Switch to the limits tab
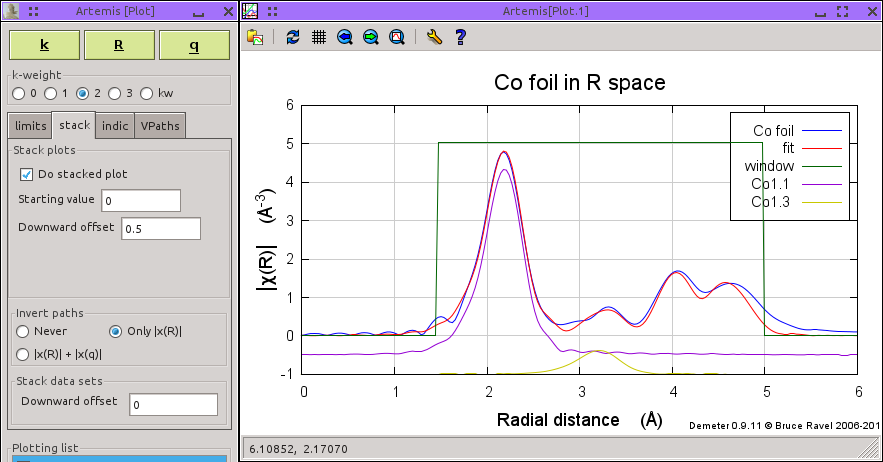Viewport: 883px width, 462px height. [30, 126]
